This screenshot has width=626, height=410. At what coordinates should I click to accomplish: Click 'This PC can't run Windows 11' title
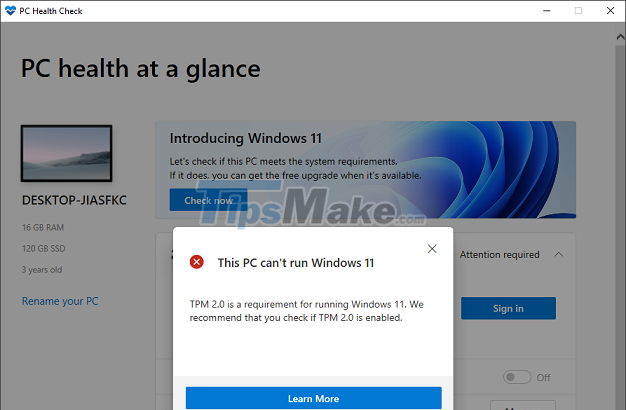tap(295, 263)
